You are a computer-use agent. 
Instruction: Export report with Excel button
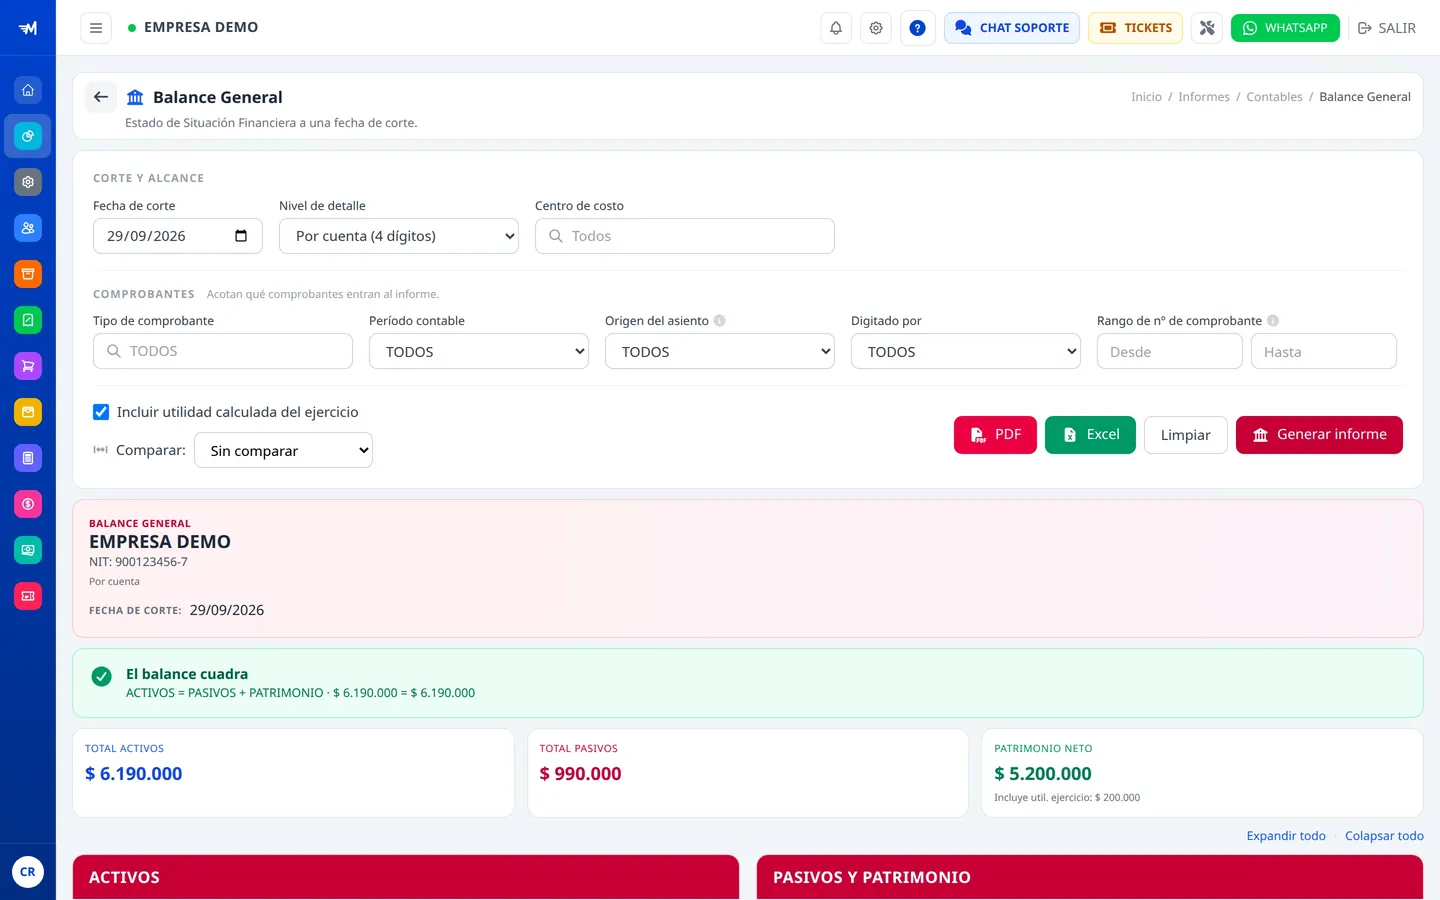pyautogui.click(x=1090, y=435)
